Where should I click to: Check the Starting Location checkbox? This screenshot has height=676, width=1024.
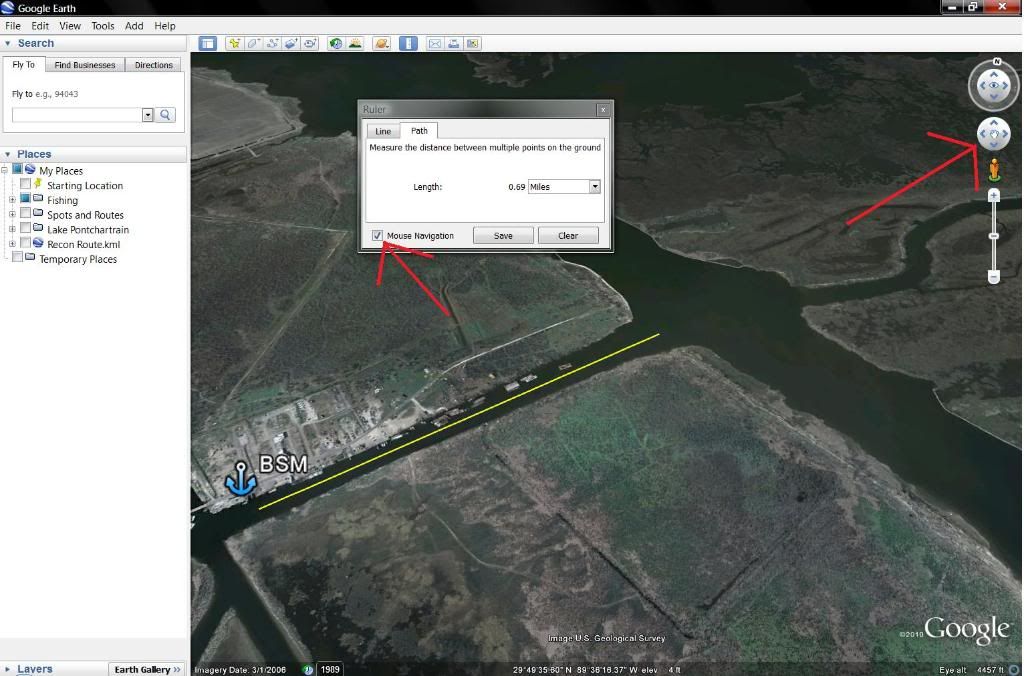coord(25,184)
